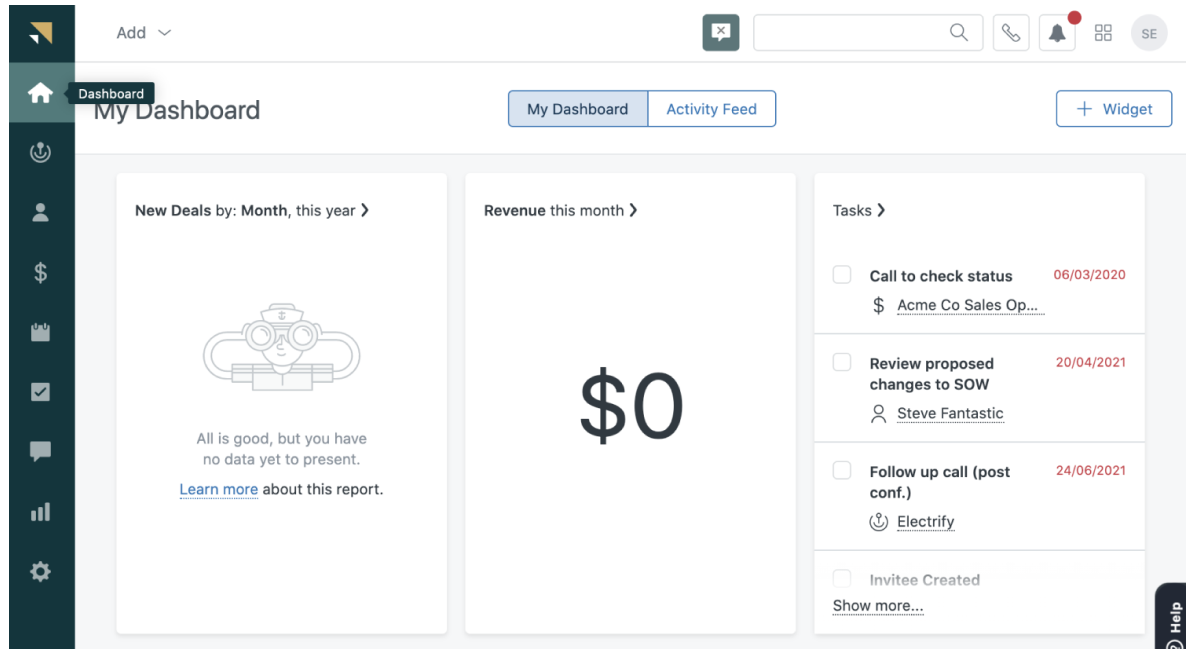The width and height of the screenshot is (1200, 649).
Task: Open the Electrify lead link
Action: coord(926,522)
